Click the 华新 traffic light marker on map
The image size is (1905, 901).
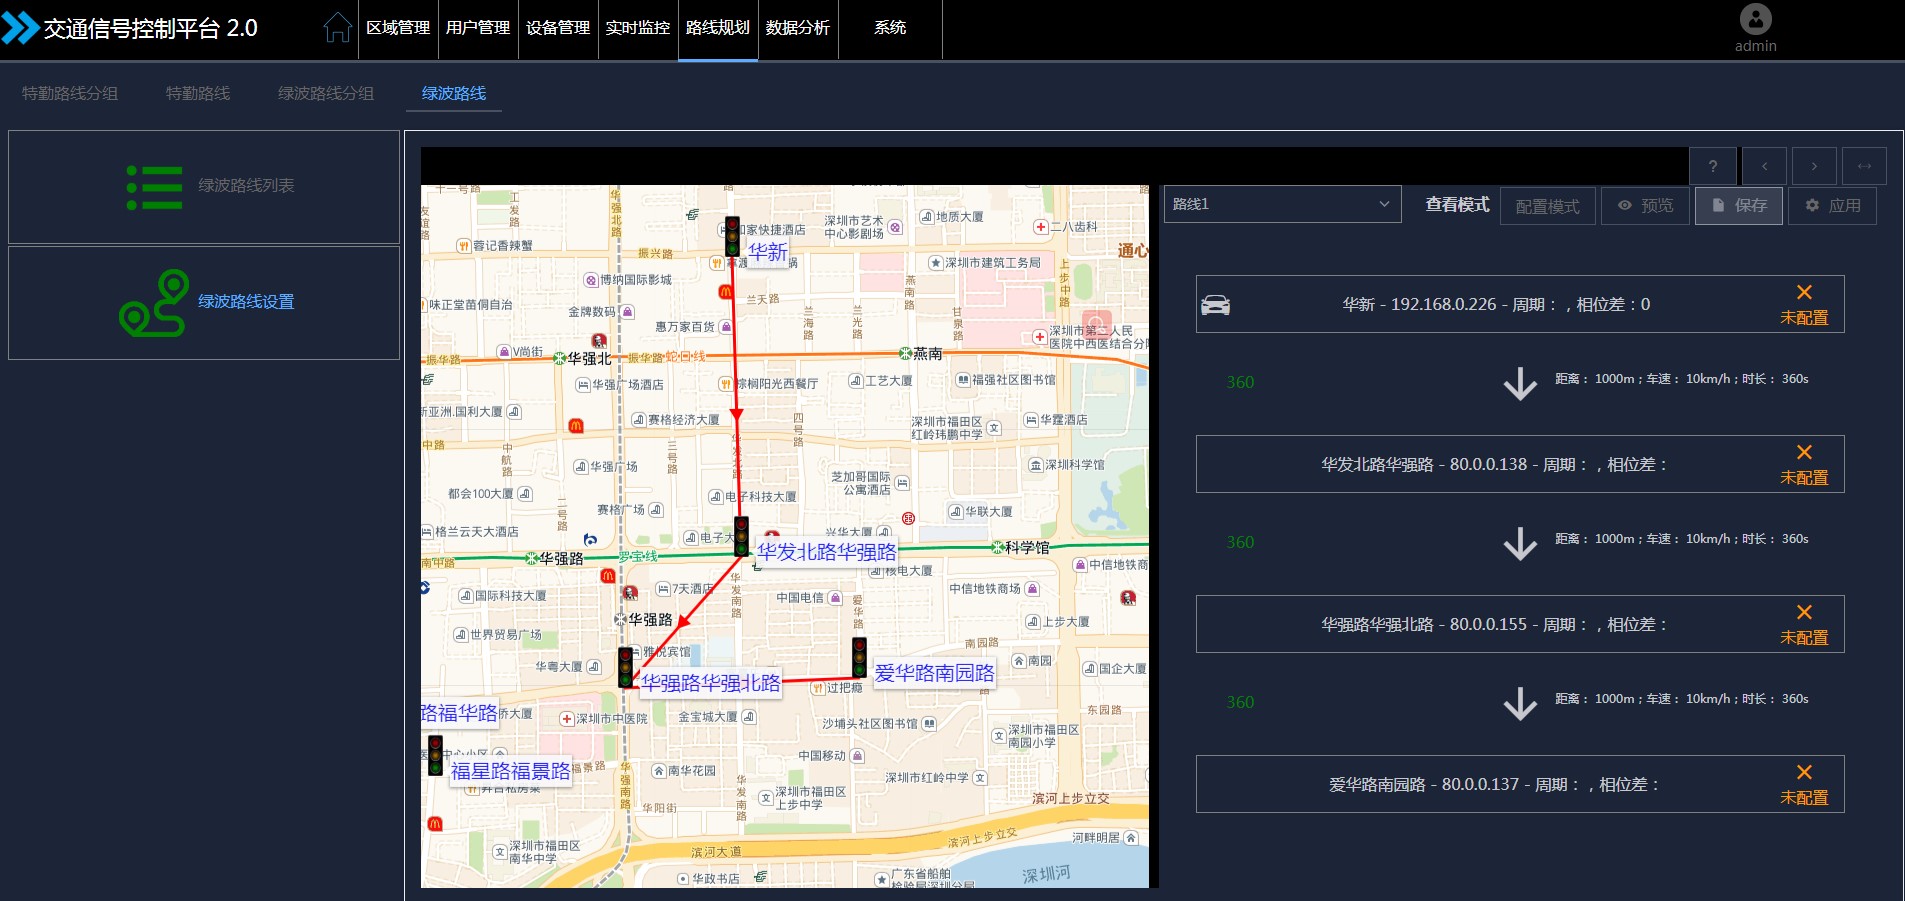[x=732, y=237]
